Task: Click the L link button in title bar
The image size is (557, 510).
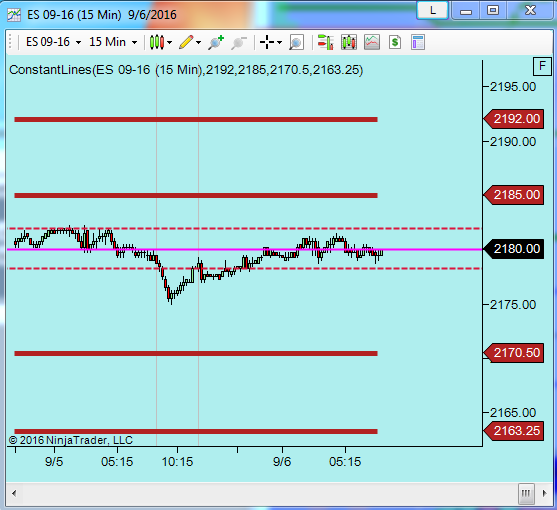Action: tap(432, 10)
